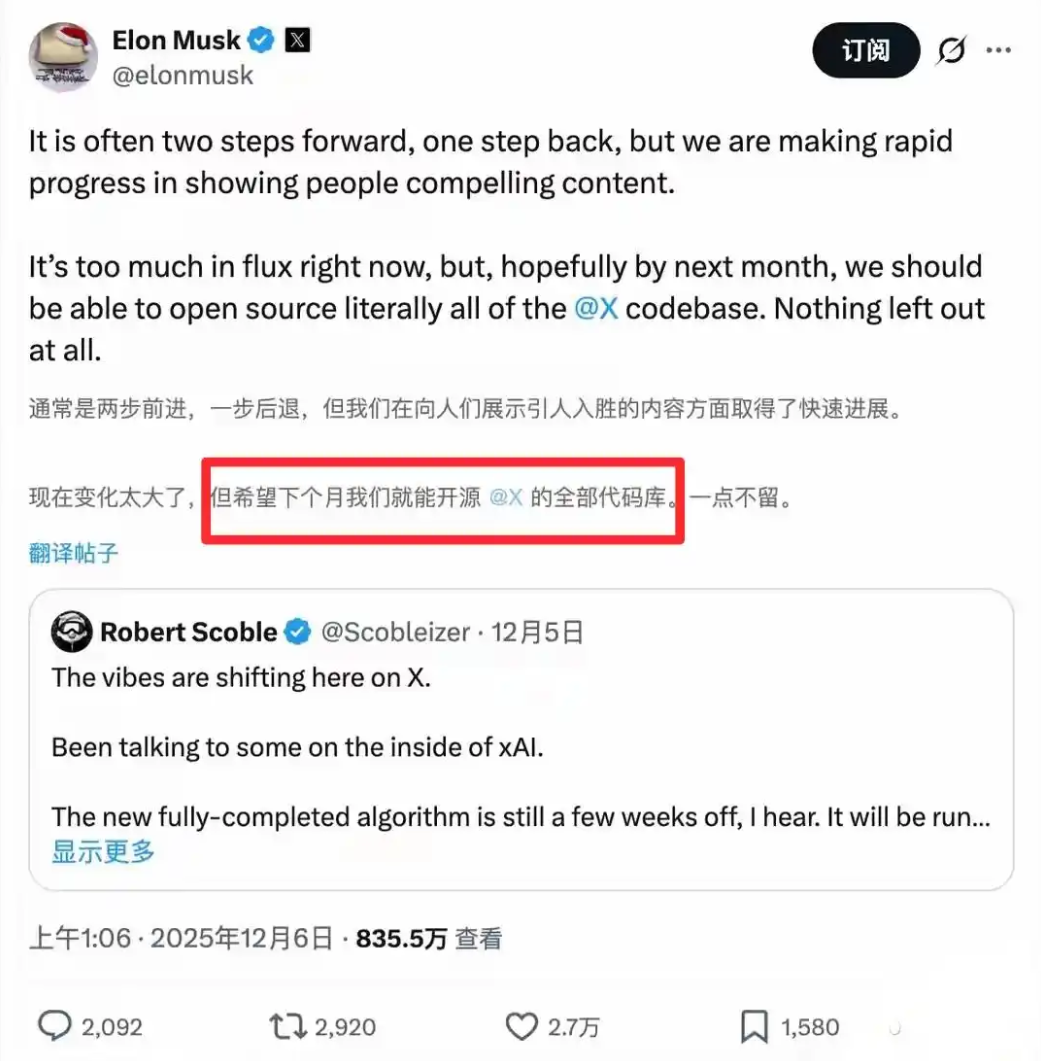
Task: Click the X affiliation badge beside Elon Musk's name
Action: pos(297,41)
